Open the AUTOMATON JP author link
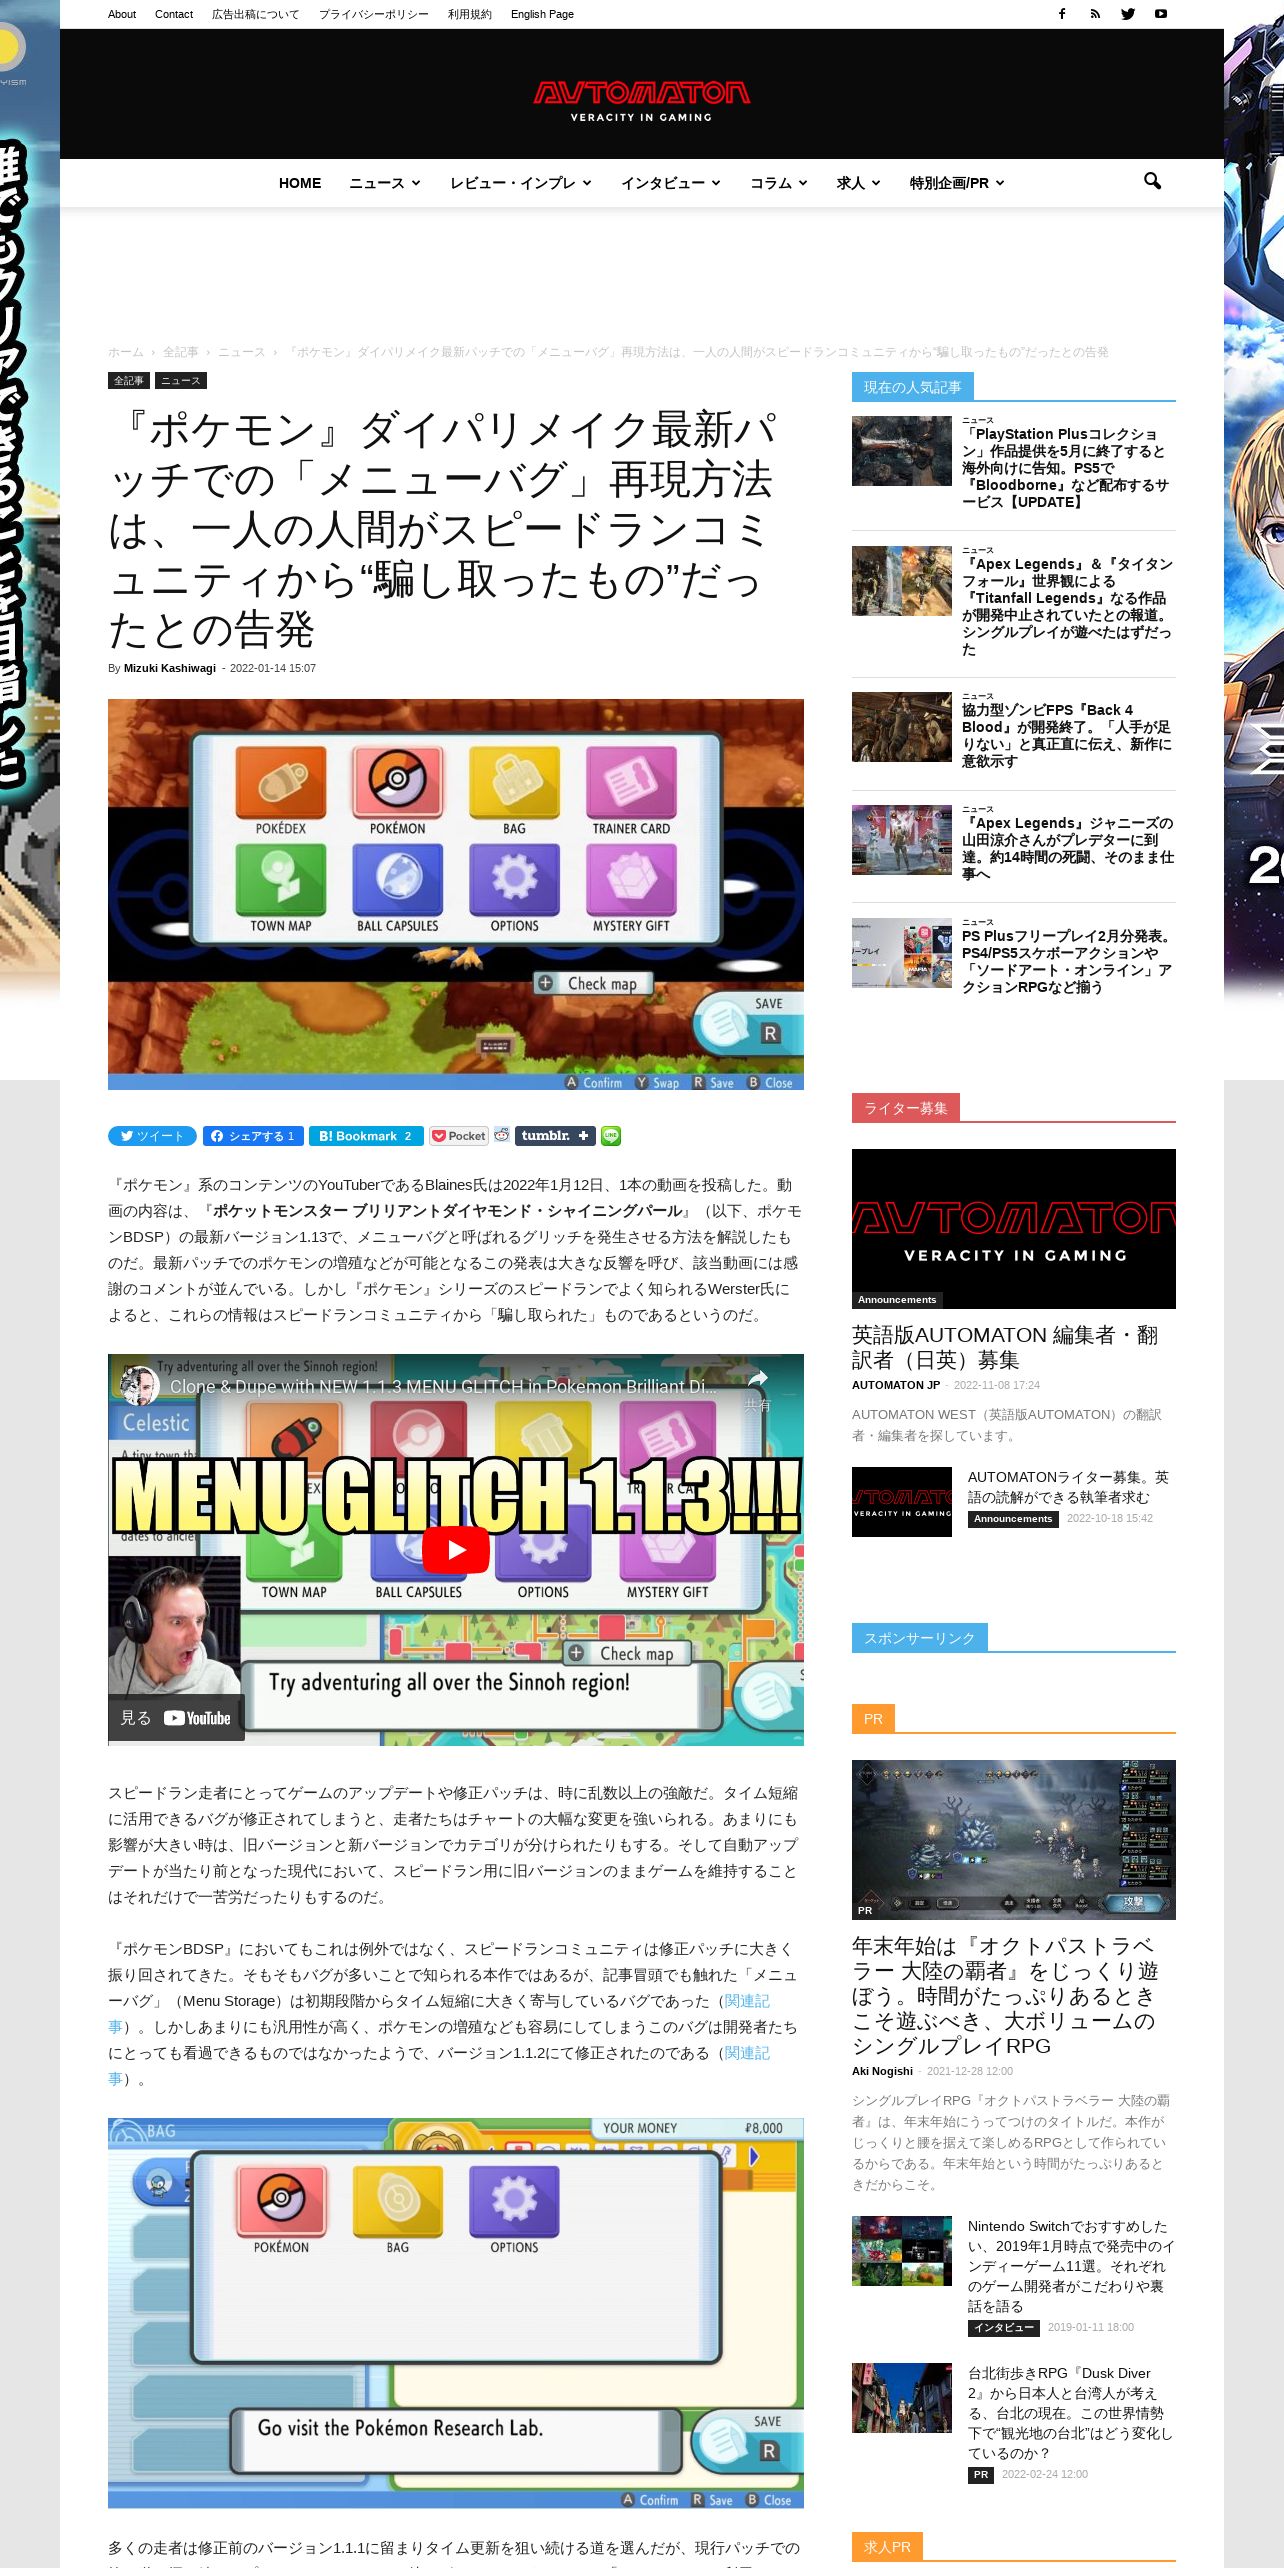1284x2568 pixels. (896, 1385)
